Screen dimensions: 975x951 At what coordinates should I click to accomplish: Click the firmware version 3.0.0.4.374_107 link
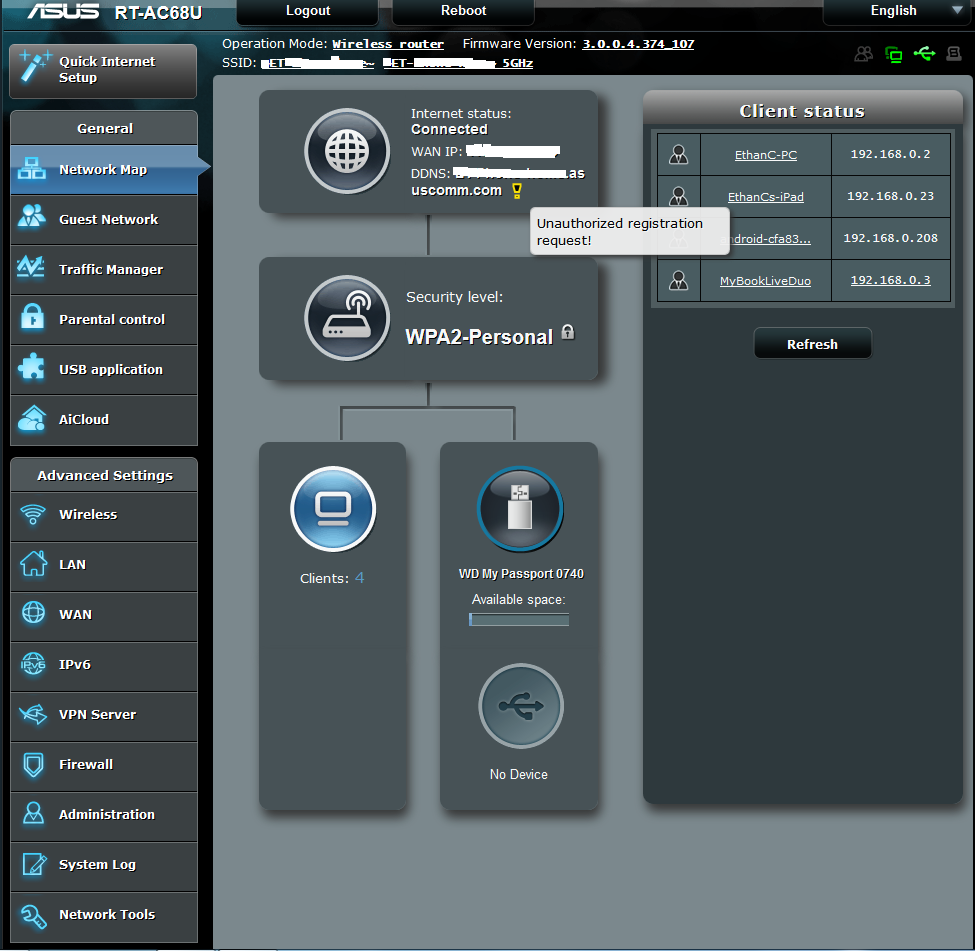tap(638, 44)
